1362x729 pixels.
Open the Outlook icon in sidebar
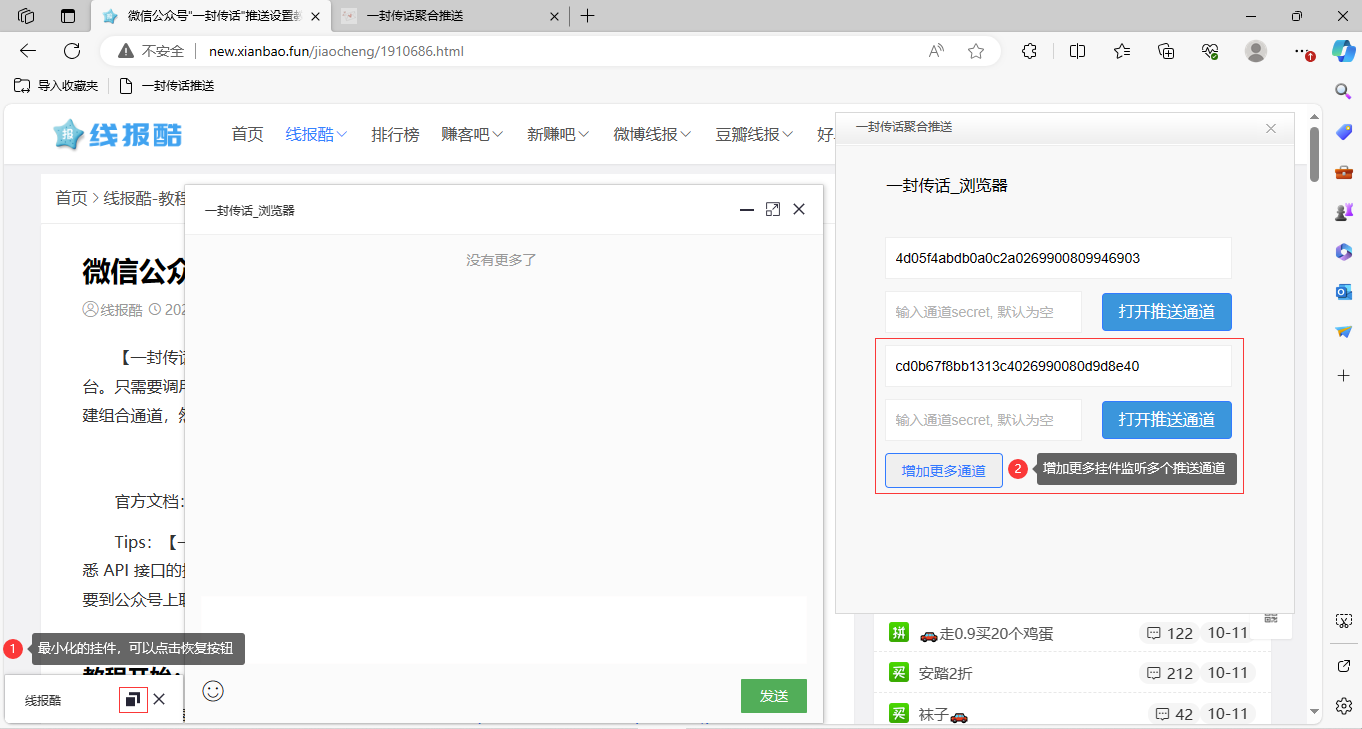[x=1344, y=292]
